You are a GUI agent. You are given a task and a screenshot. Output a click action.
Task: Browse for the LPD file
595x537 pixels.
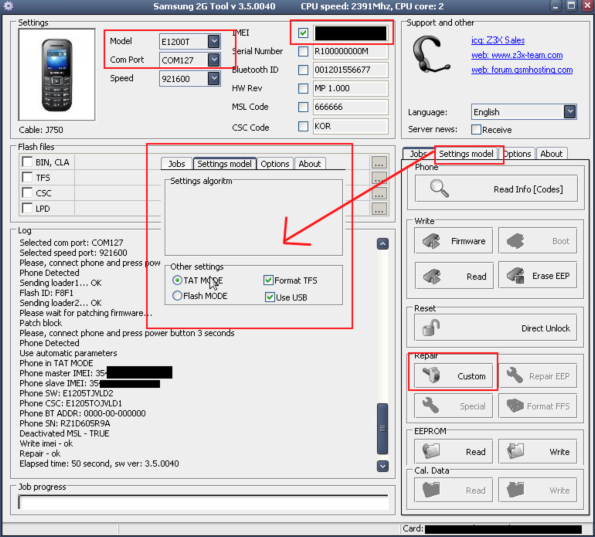click(x=379, y=209)
